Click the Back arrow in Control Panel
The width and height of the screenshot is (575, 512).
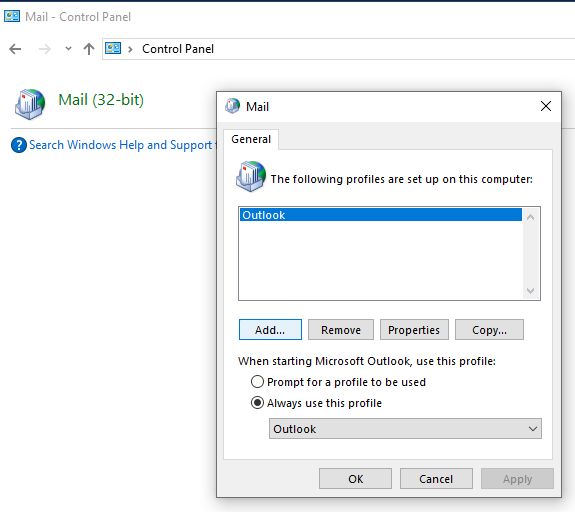[15, 49]
